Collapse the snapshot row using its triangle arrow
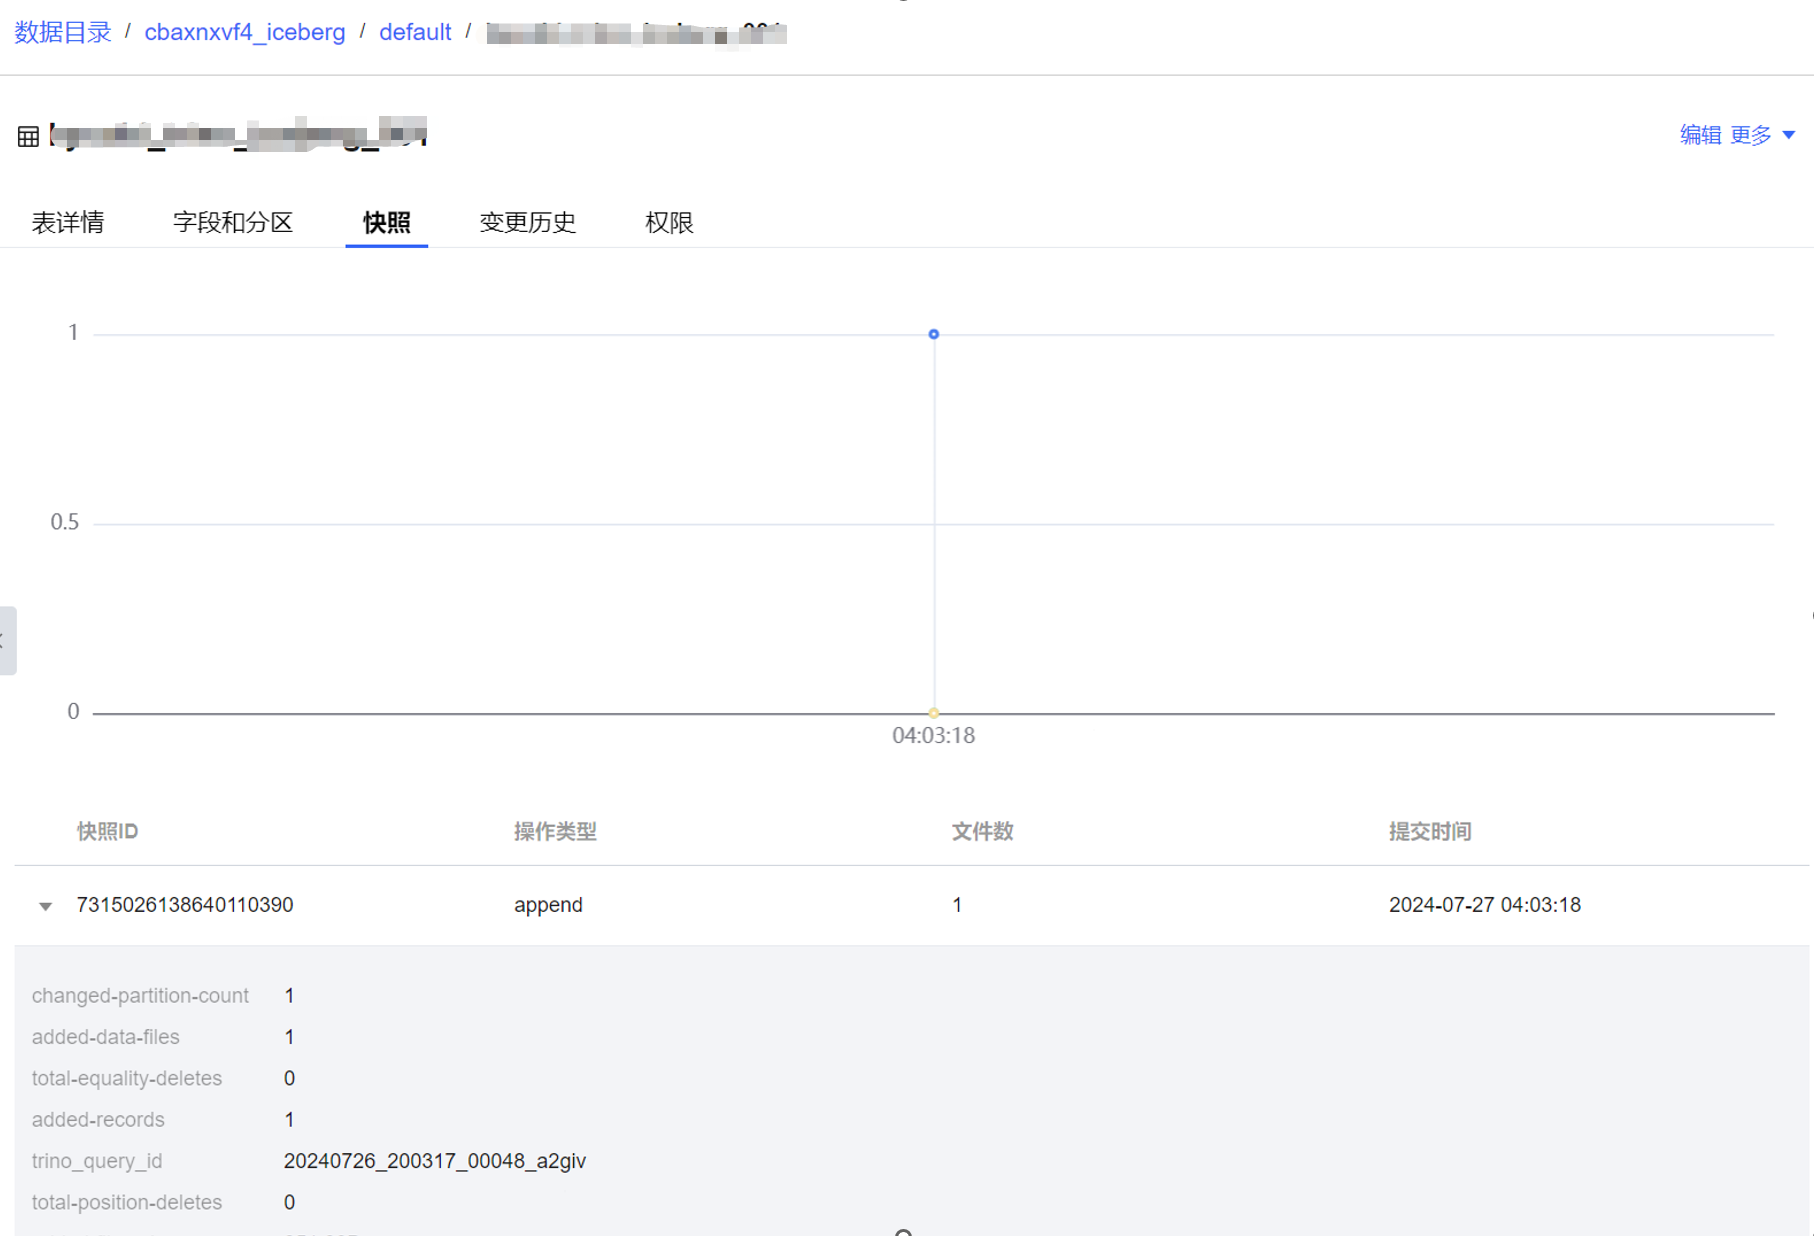 click(x=45, y=906)
